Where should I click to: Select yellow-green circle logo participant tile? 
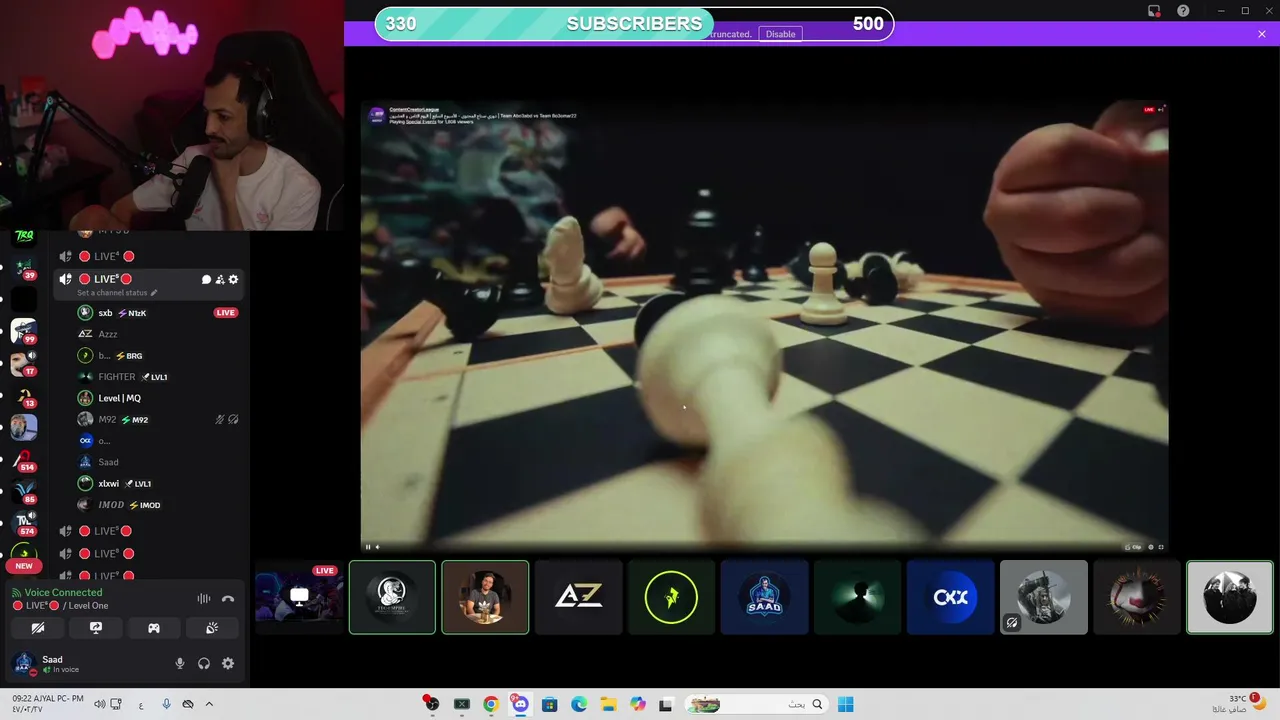671,597
